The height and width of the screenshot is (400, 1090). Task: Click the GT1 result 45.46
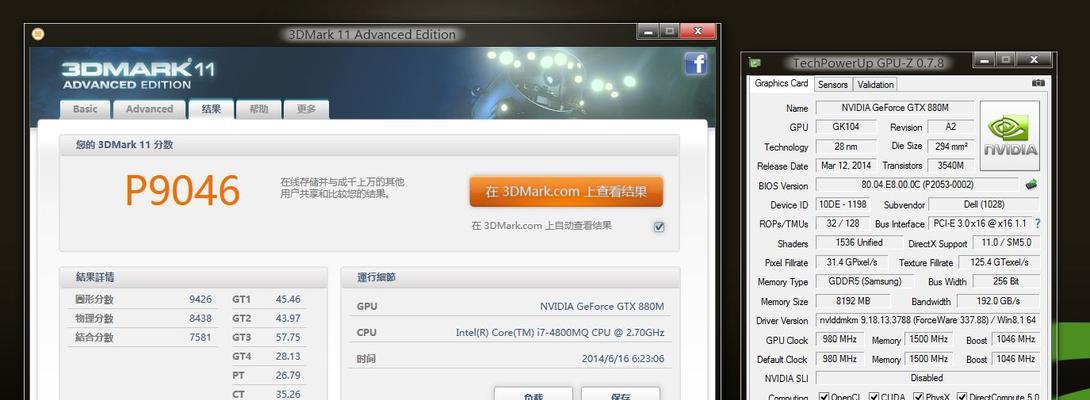point(288,299)
